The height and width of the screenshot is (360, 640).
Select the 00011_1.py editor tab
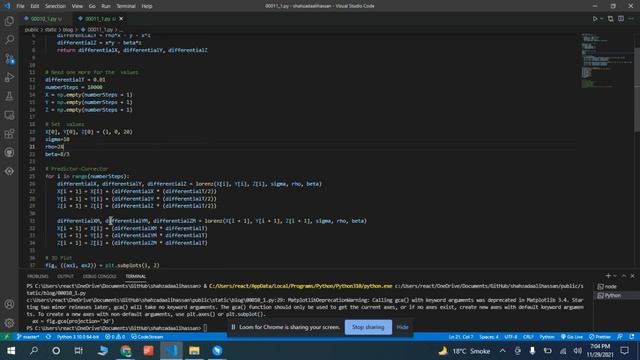point(97,19)
